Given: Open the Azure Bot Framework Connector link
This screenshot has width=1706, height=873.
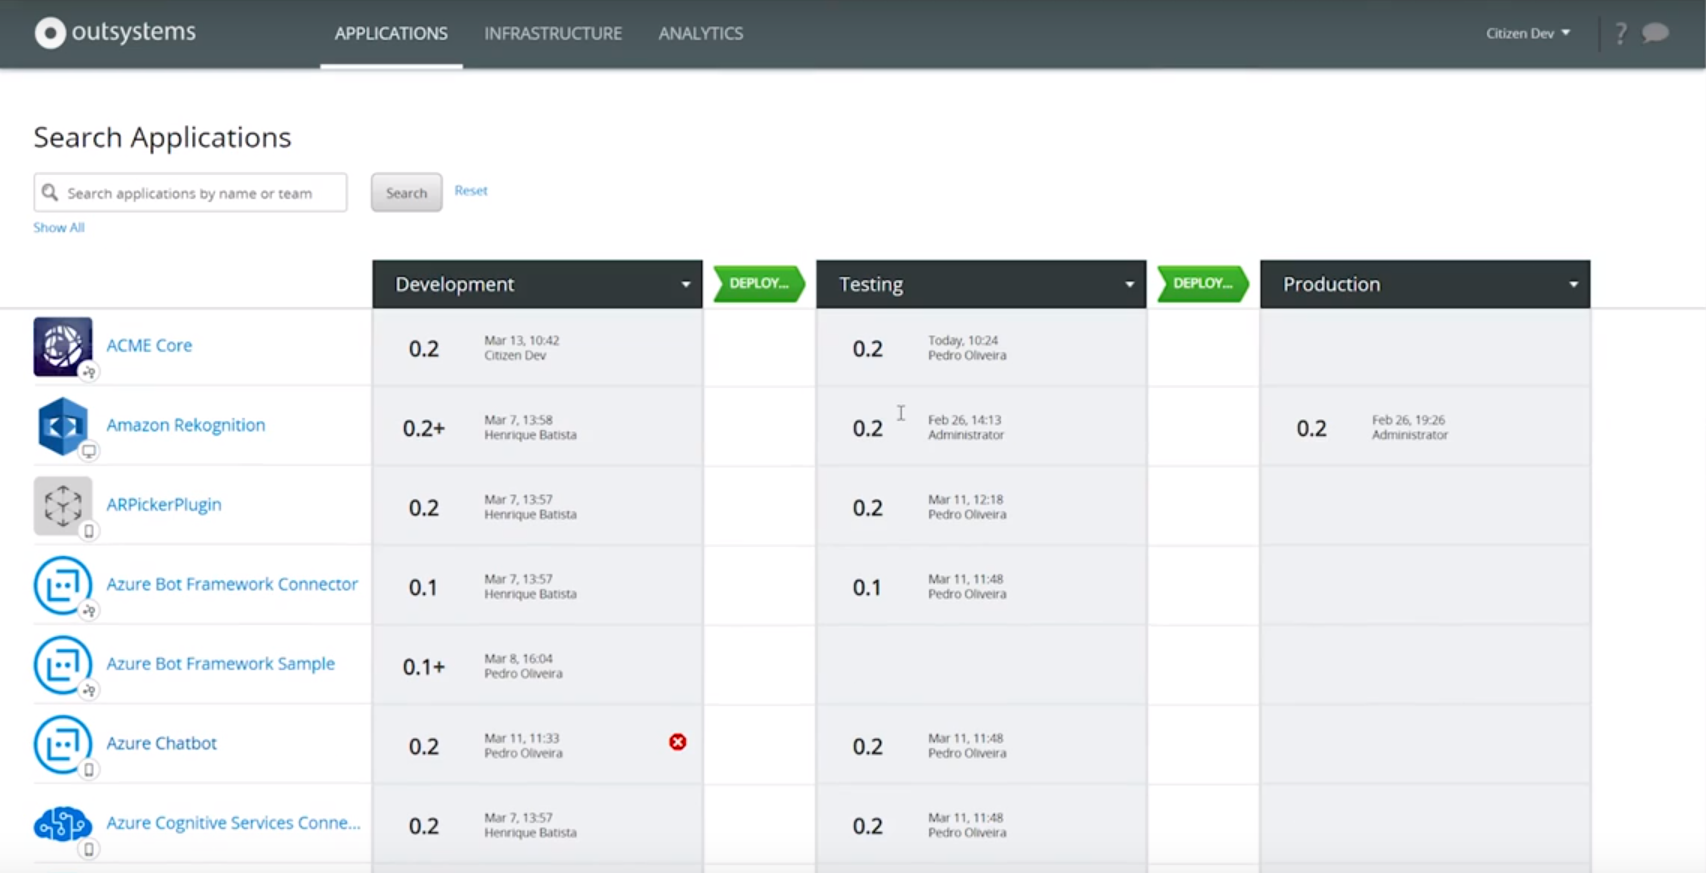Looking at the screenshot, I should tap(232, 584).
